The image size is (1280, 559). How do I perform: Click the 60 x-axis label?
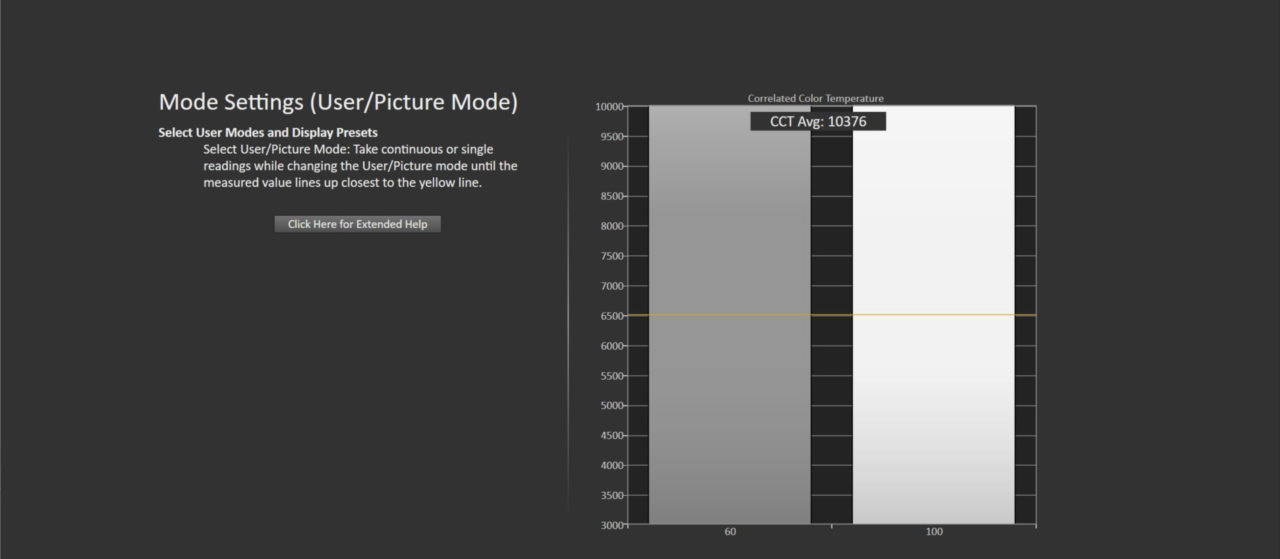[730, 532]
